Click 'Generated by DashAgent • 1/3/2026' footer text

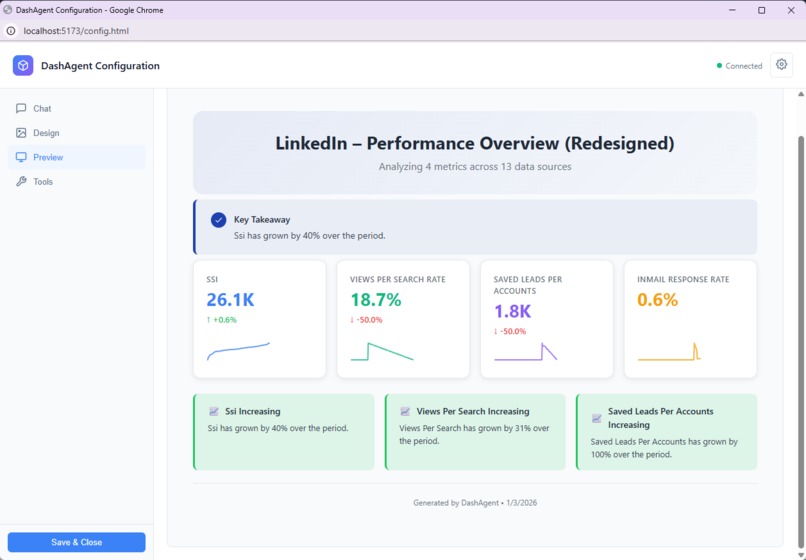[475, 503]
